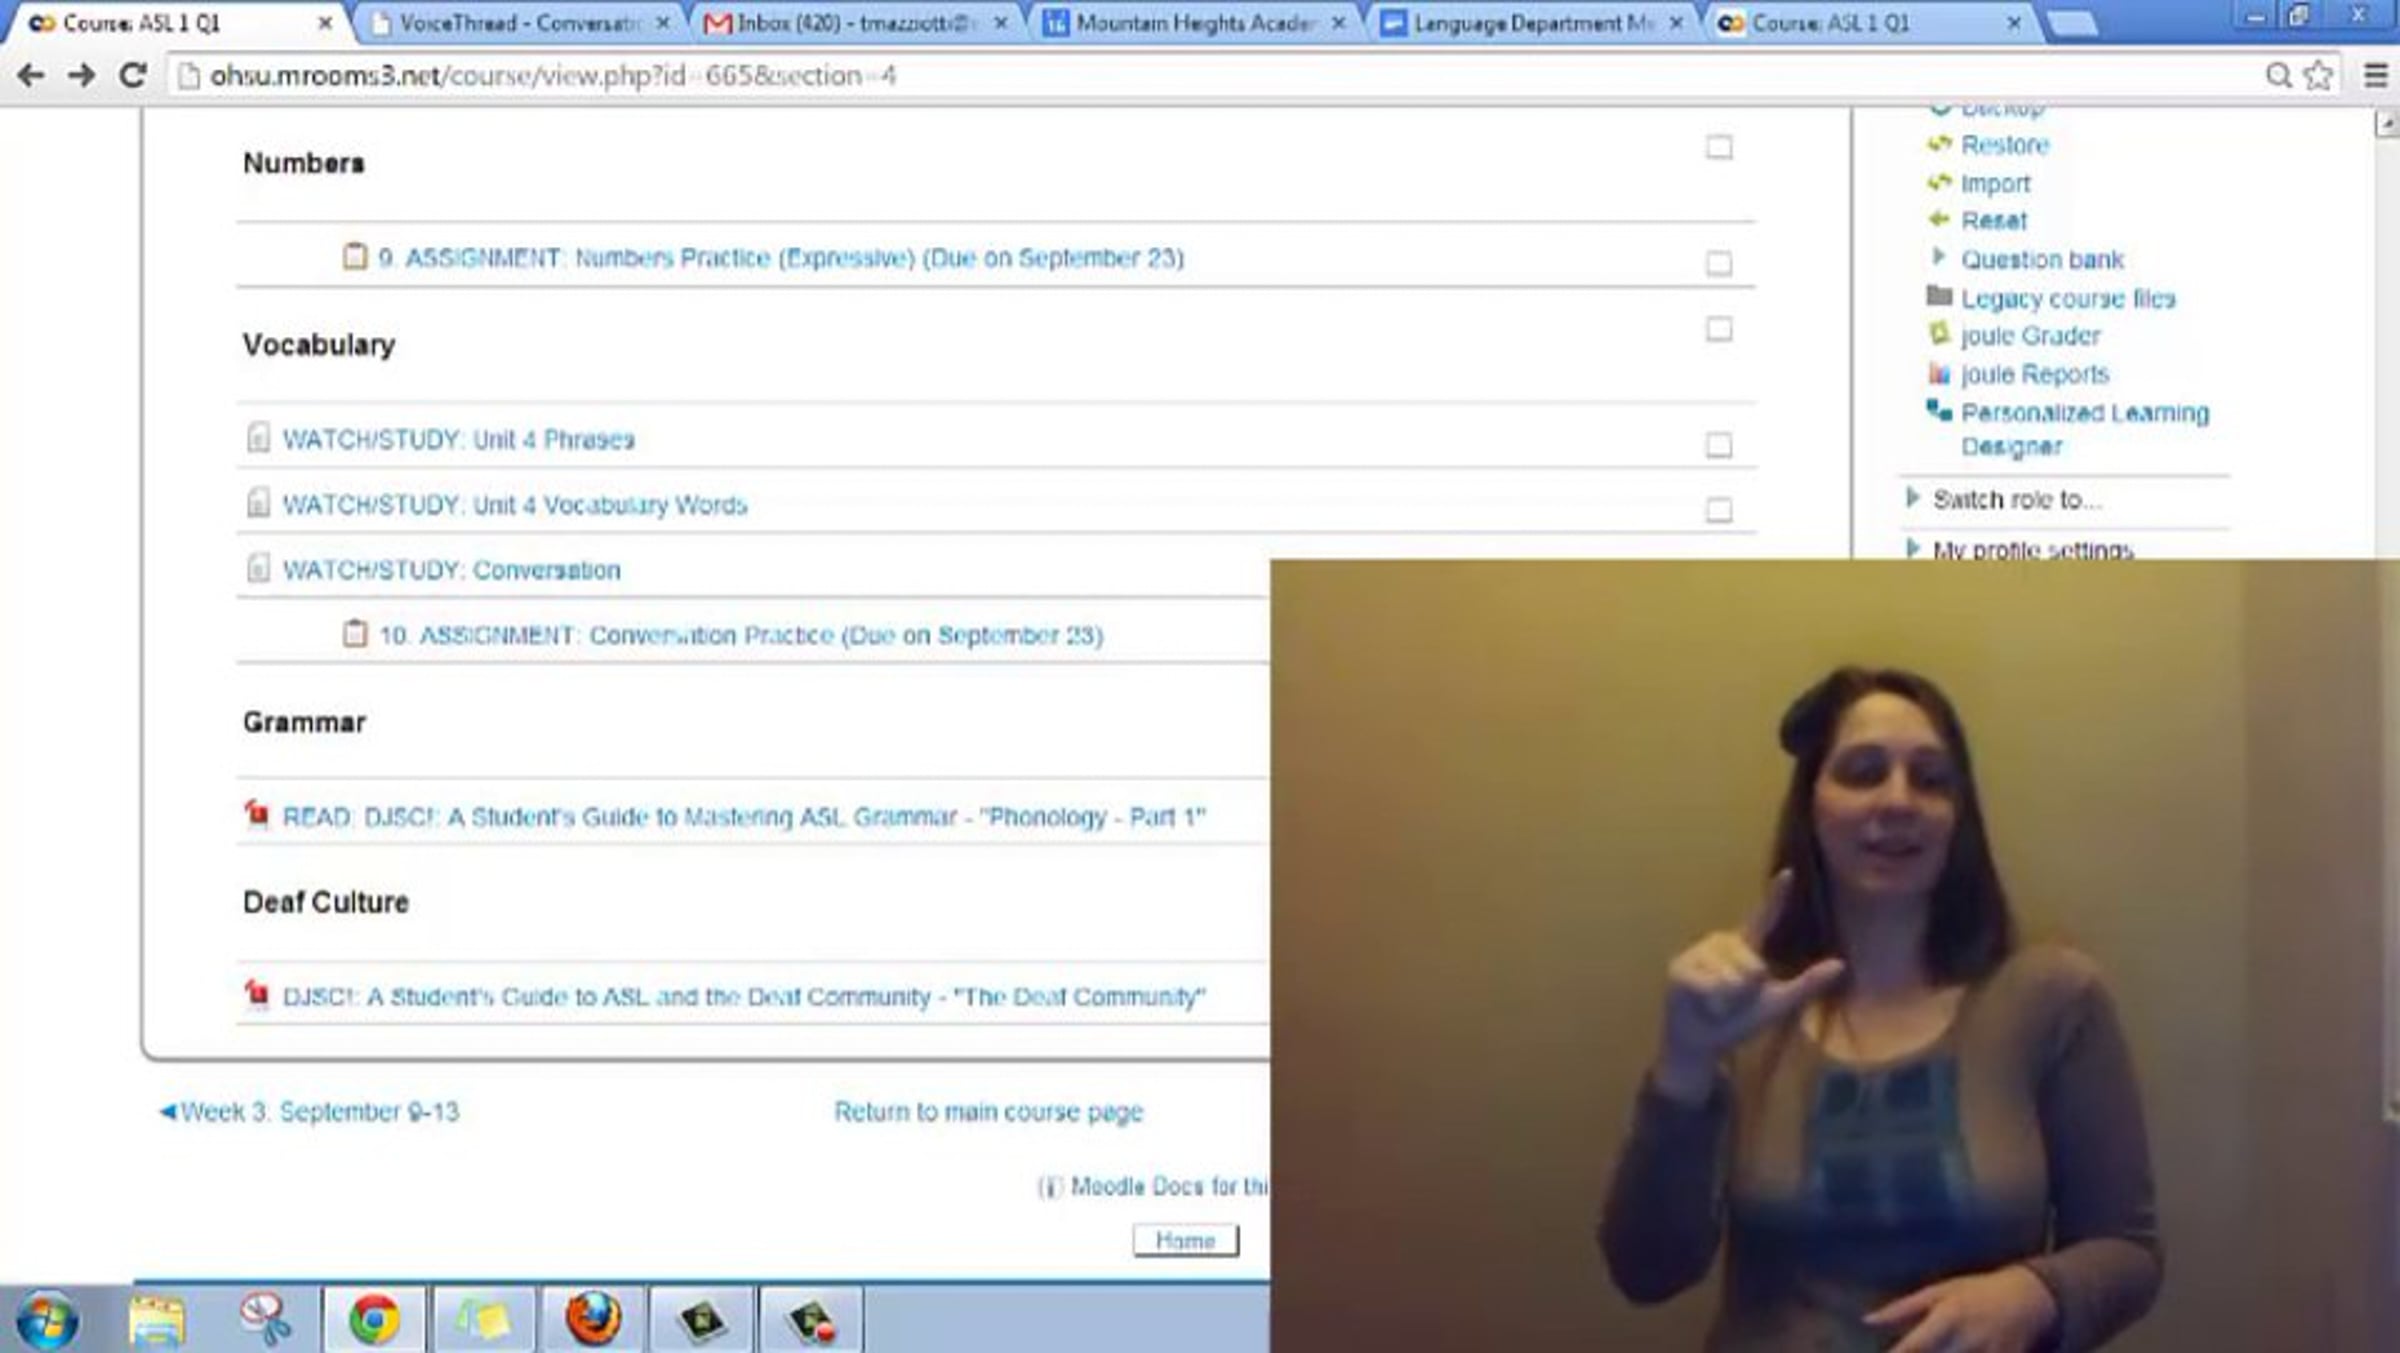Open Return to main course page link
Screen dimensions: 2400x1353
[x=988, y=1112]
